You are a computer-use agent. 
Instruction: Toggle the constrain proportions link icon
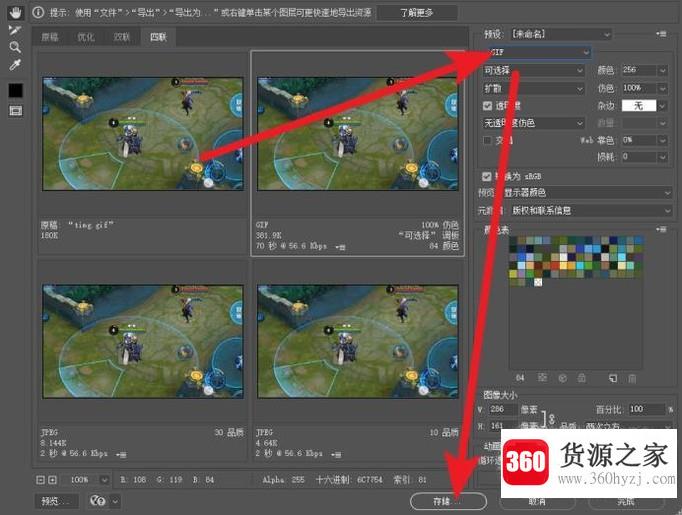[x=552, y=419]
